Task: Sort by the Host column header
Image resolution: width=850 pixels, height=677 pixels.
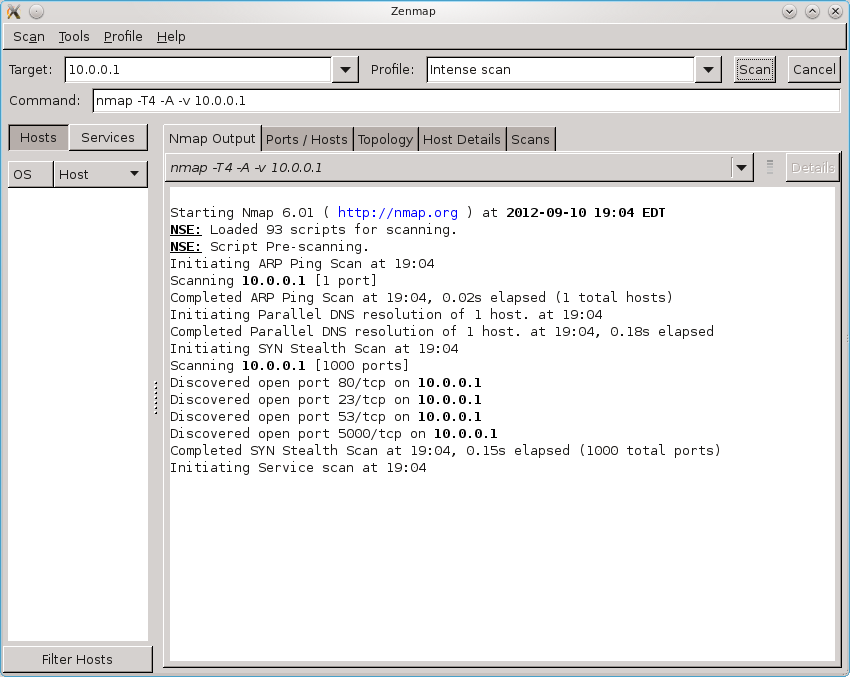Action: [x=100, y=175]
